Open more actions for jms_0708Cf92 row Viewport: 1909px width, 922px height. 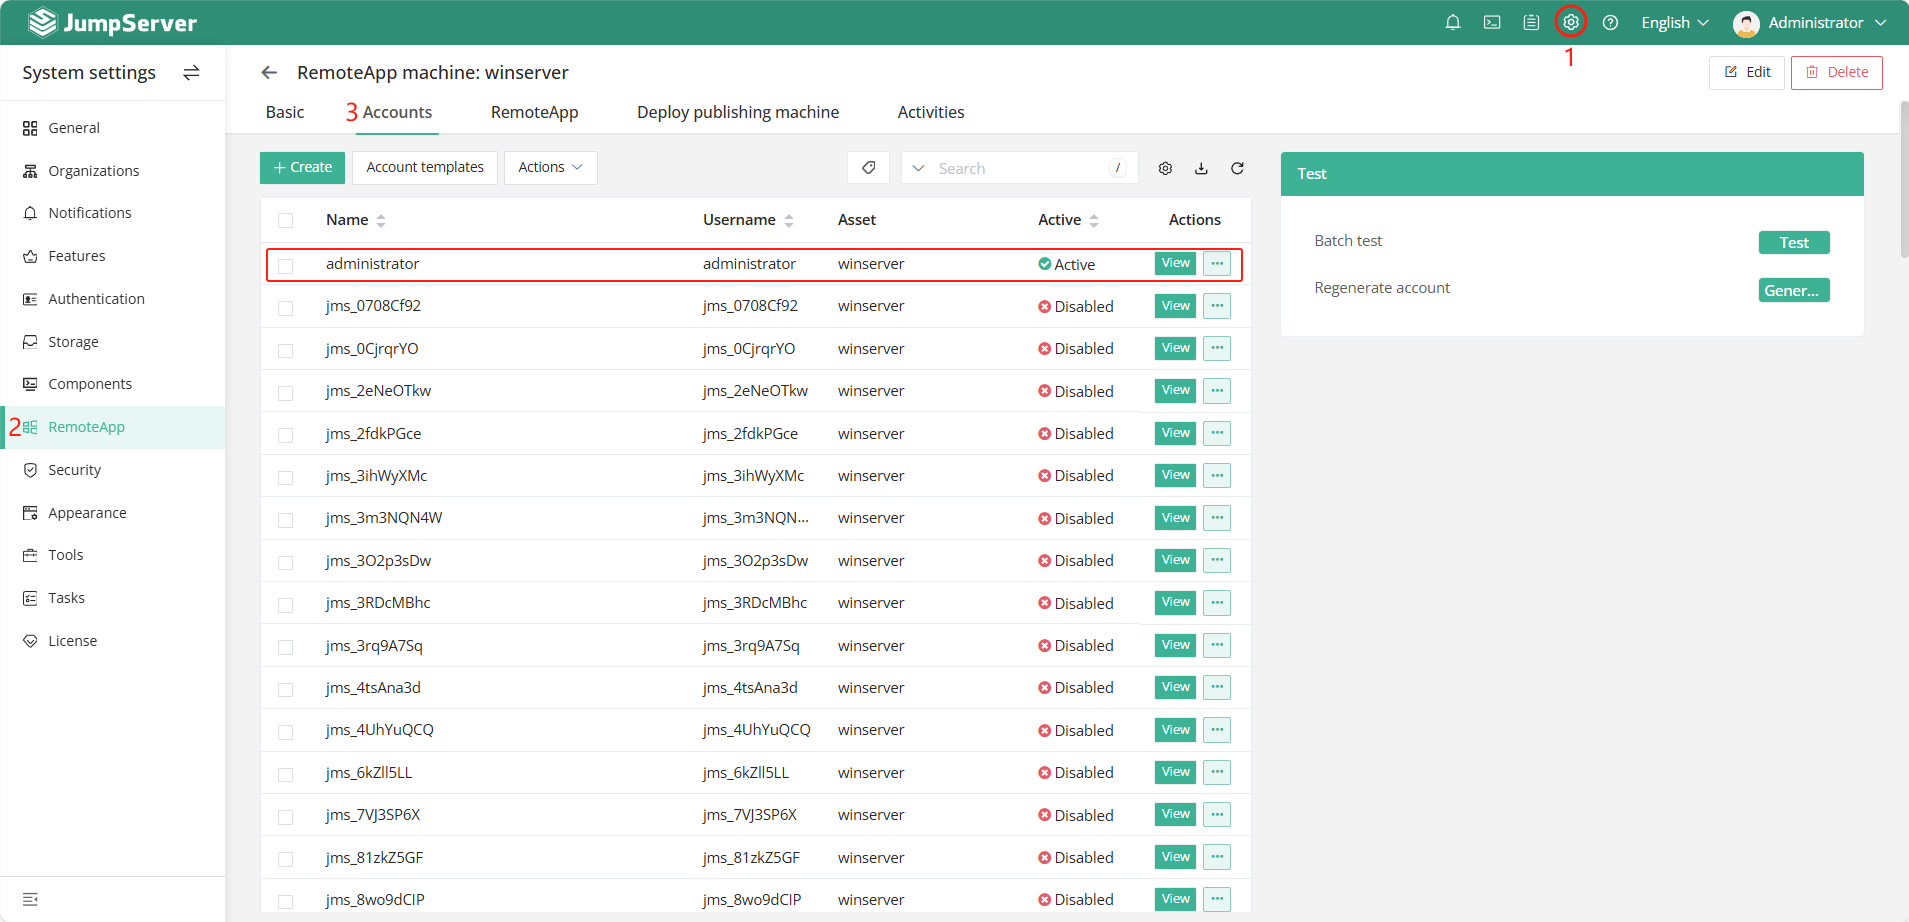click(1217, 306)
